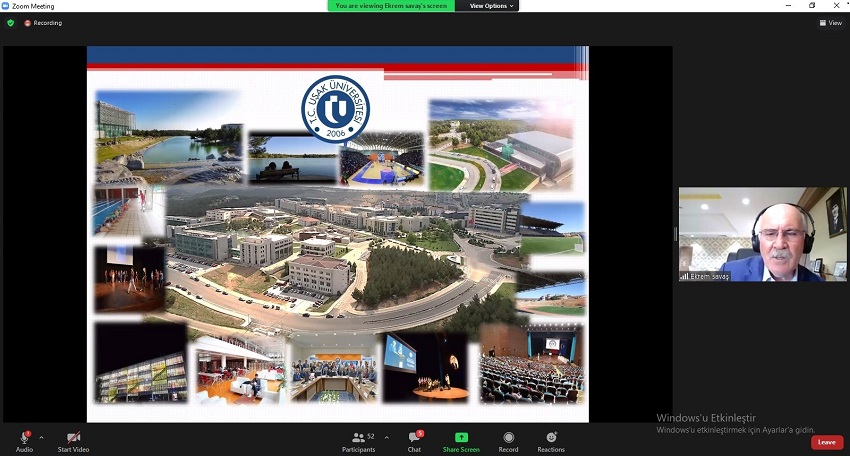
Task: Start recording with the Record button
Action: (x=508, y=438)
